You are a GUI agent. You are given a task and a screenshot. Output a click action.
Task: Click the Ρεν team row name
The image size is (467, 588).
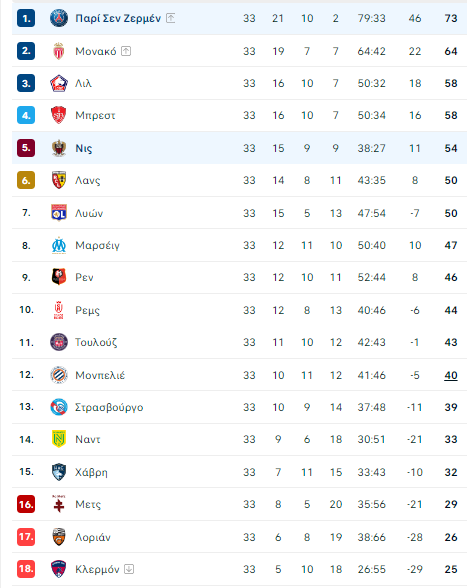coord(84,278)
